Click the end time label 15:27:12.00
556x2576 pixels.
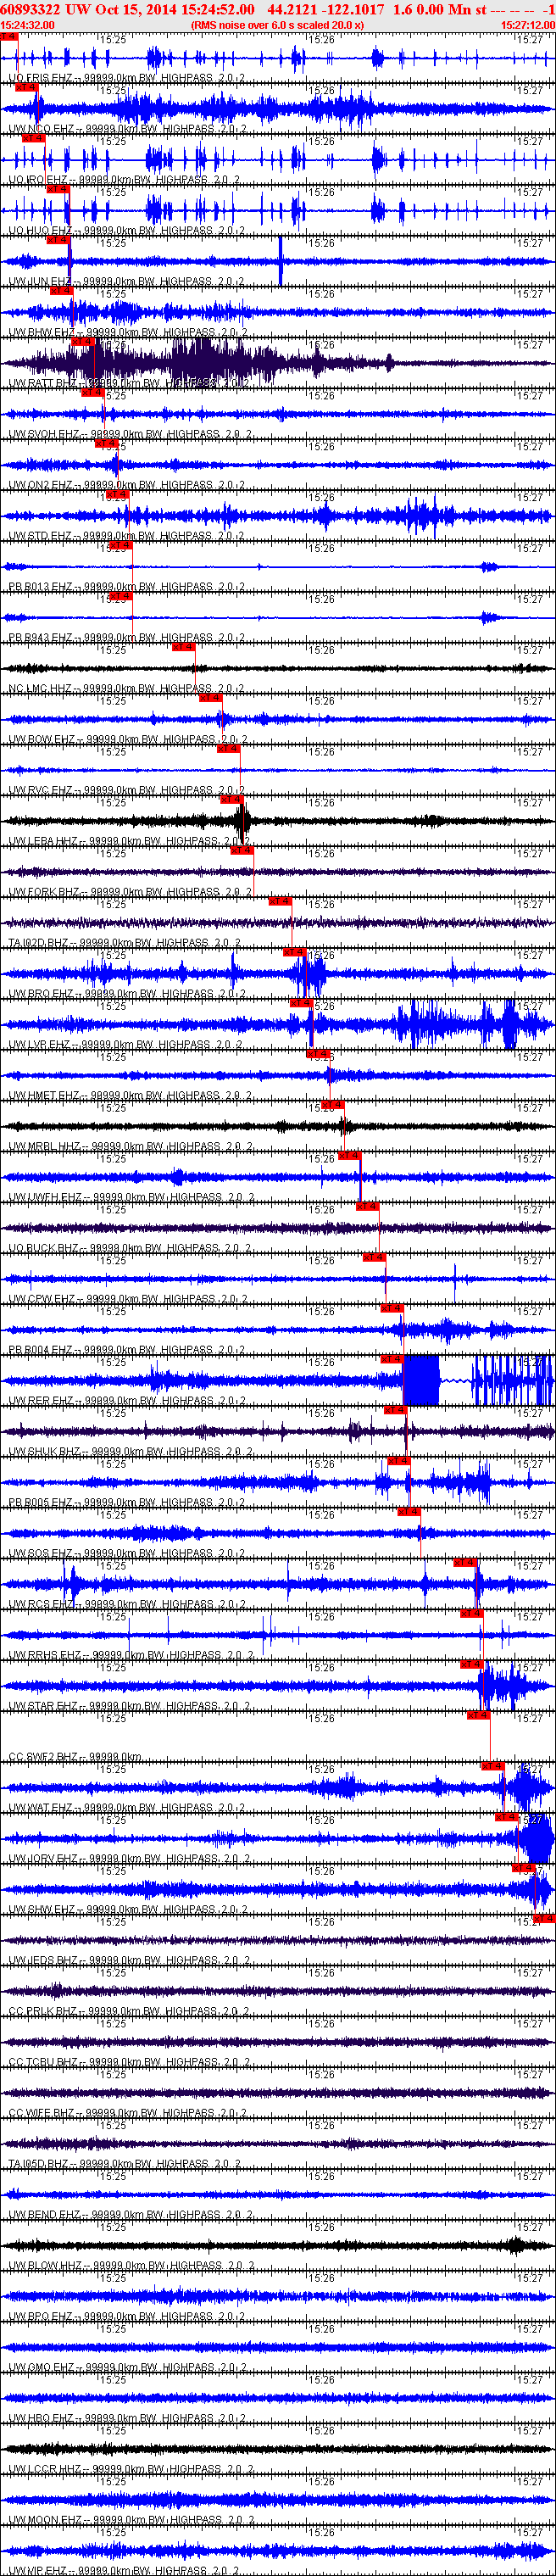[527, 25]
